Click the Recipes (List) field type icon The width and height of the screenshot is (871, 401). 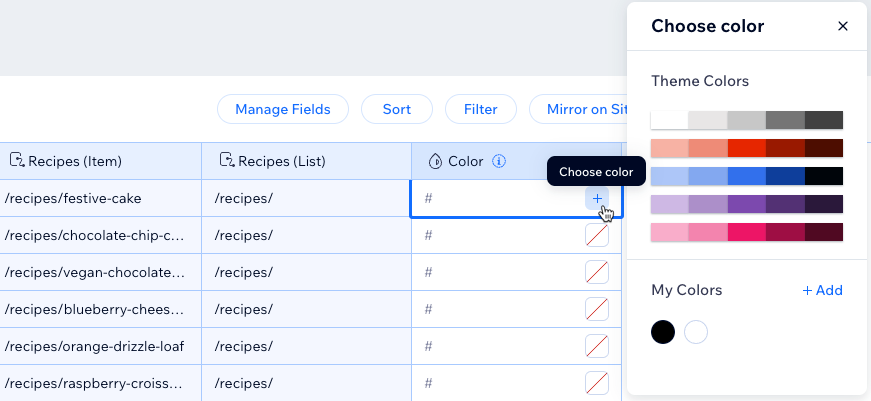(x=226, y=161)
